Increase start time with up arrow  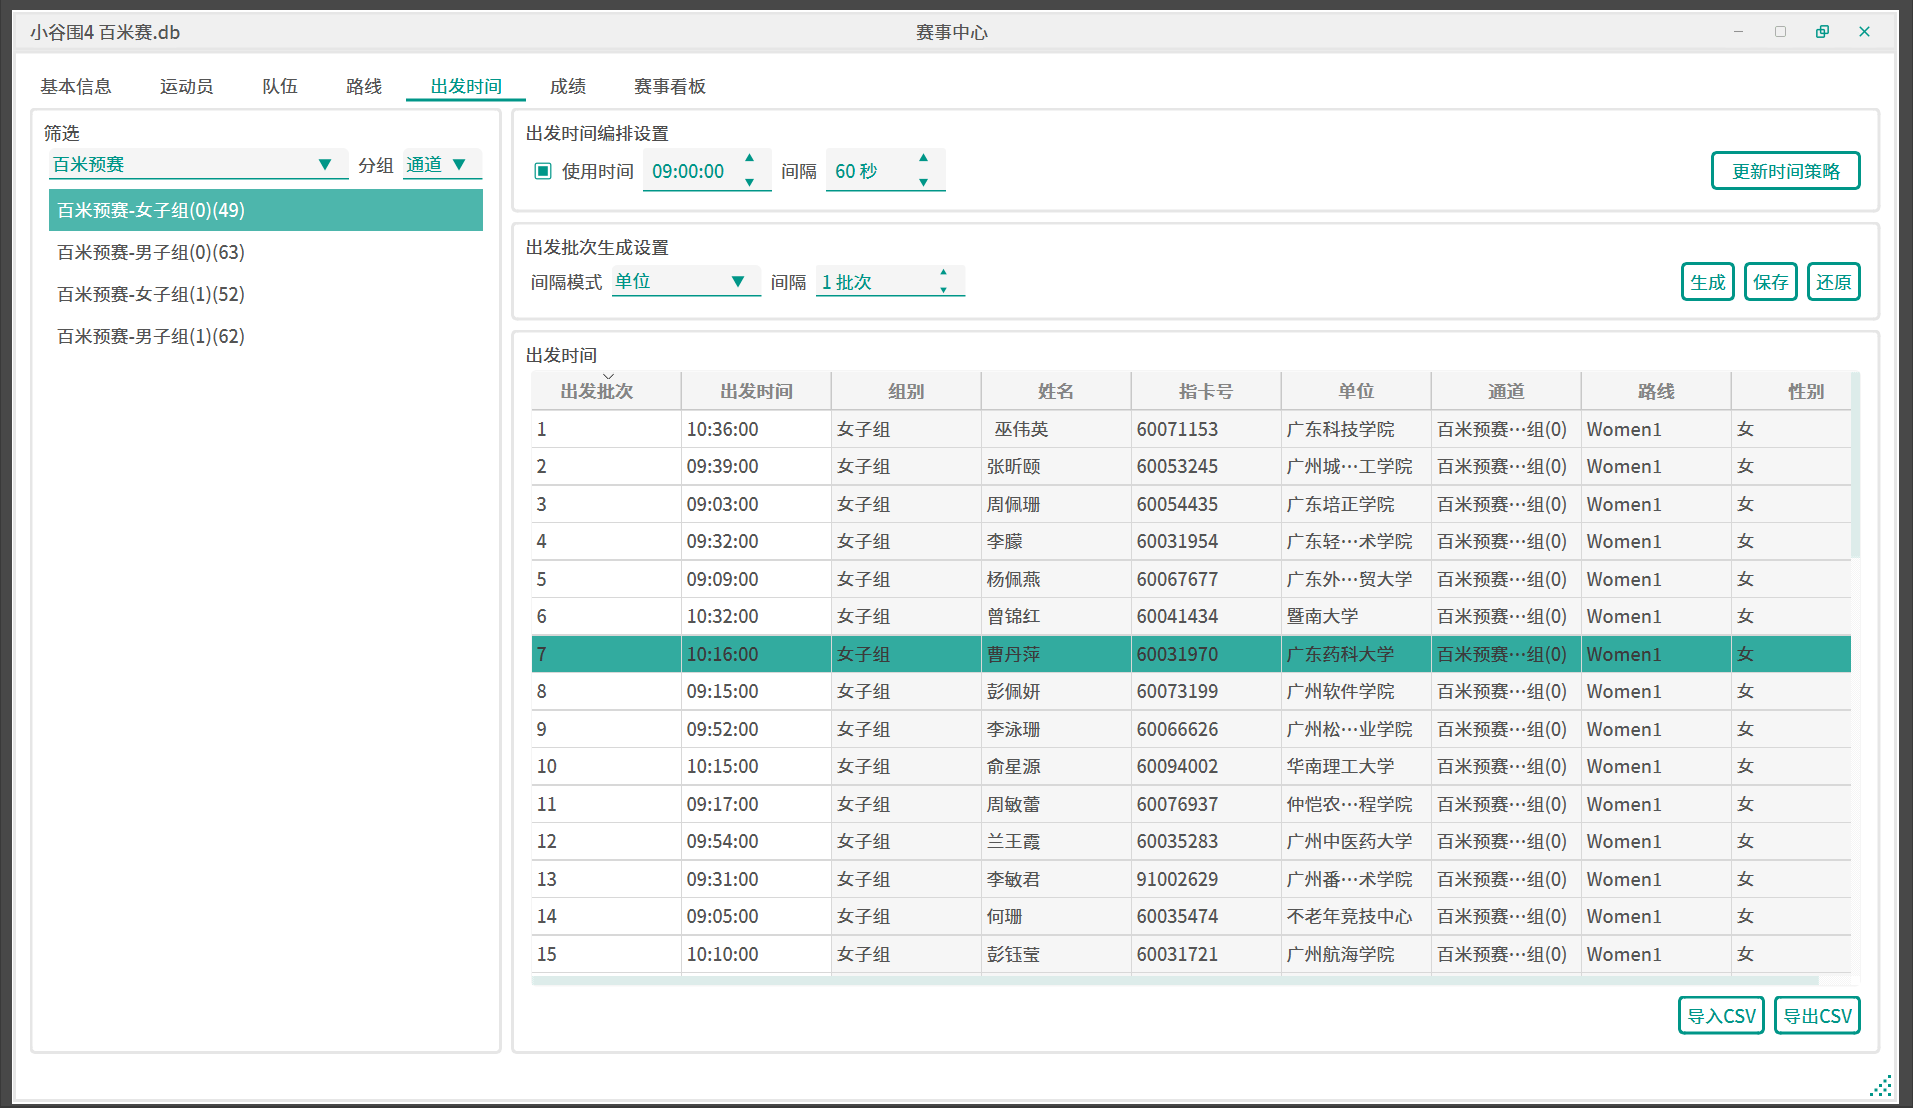pos(749,158)
